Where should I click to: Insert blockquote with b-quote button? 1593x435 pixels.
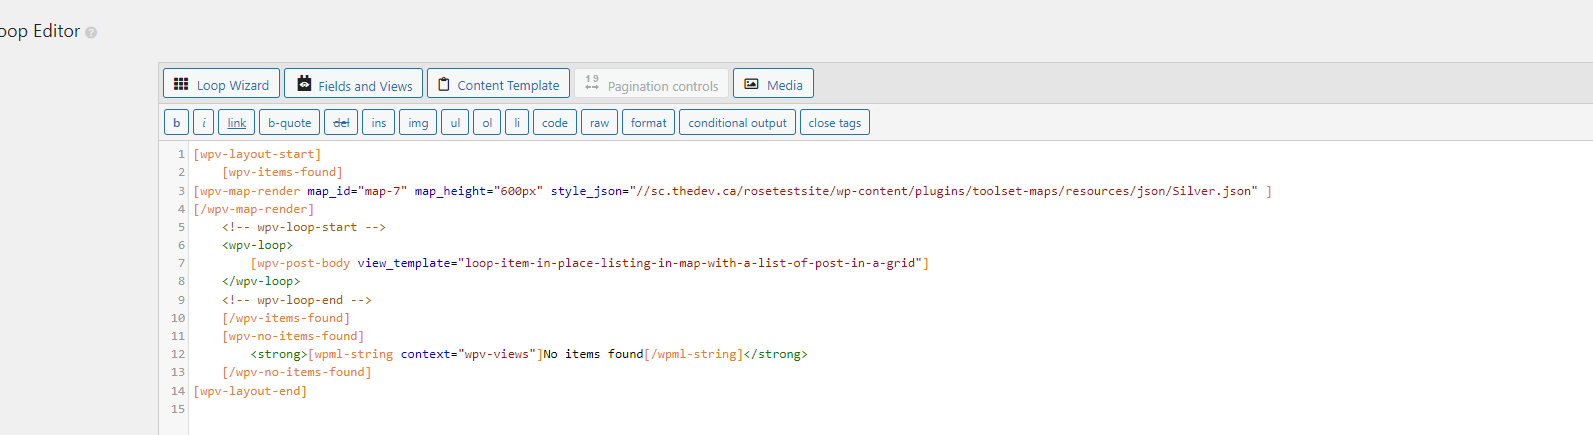[289, 122]
